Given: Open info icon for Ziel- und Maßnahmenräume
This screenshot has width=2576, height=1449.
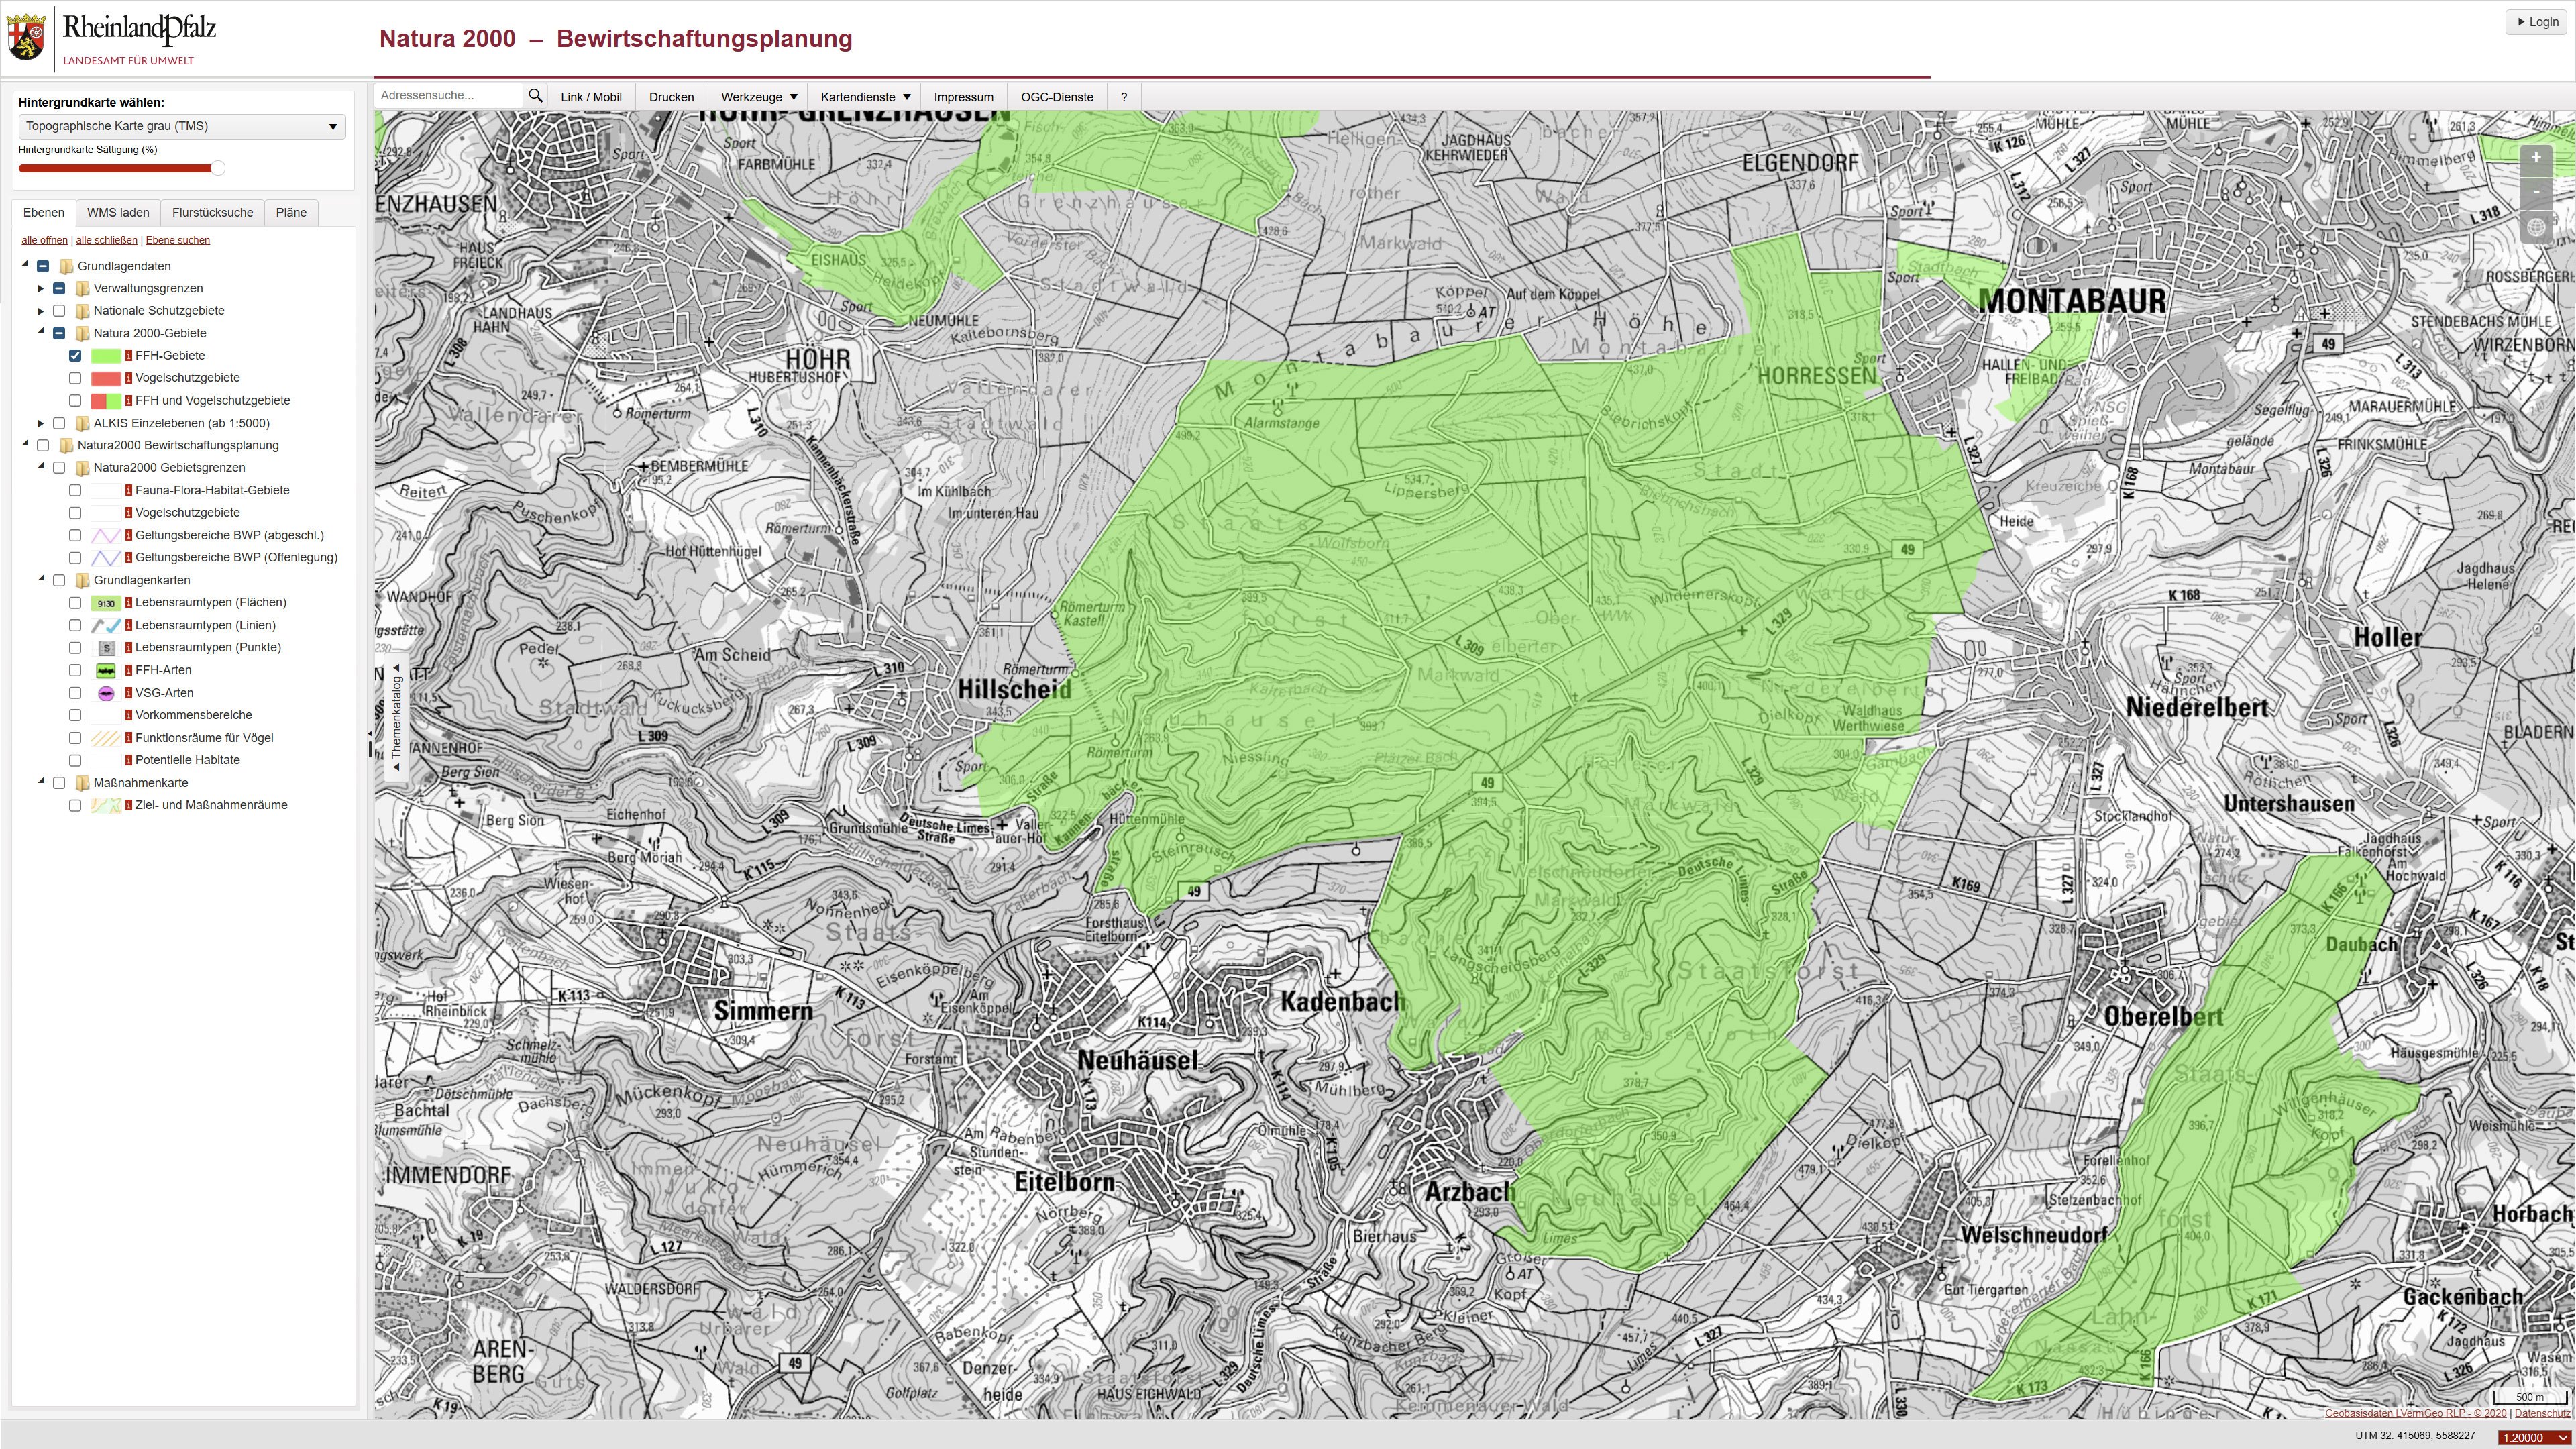Looking at the screenshot, I should point(128,806).
